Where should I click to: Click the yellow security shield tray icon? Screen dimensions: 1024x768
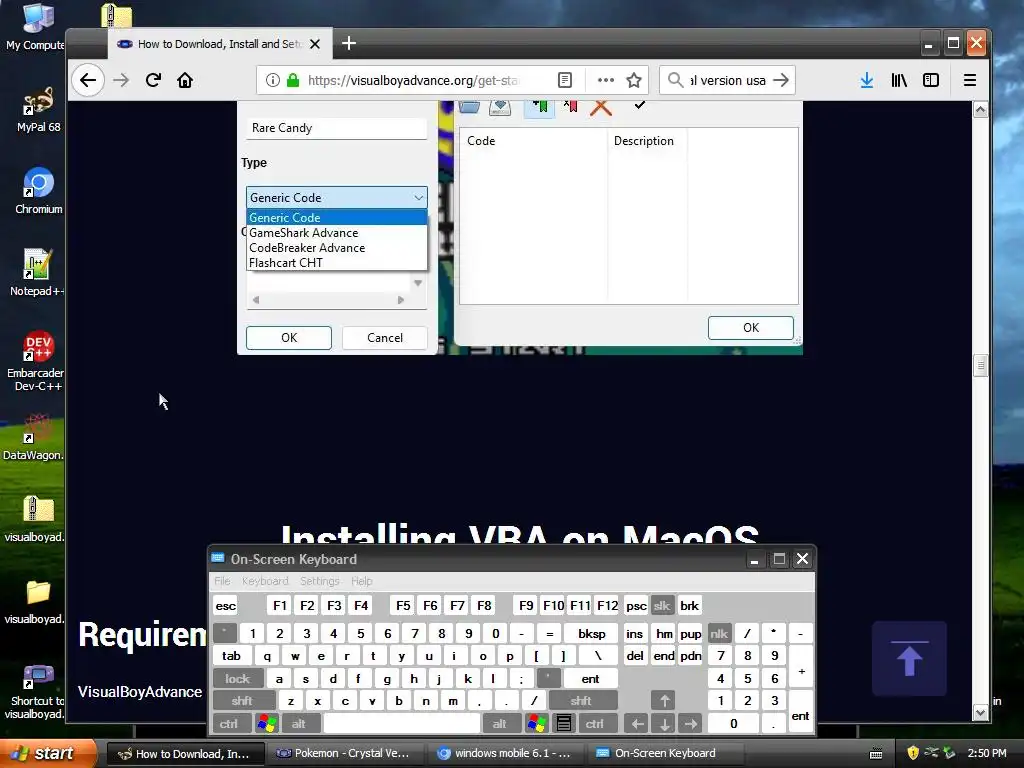click(x=913, y=753)
